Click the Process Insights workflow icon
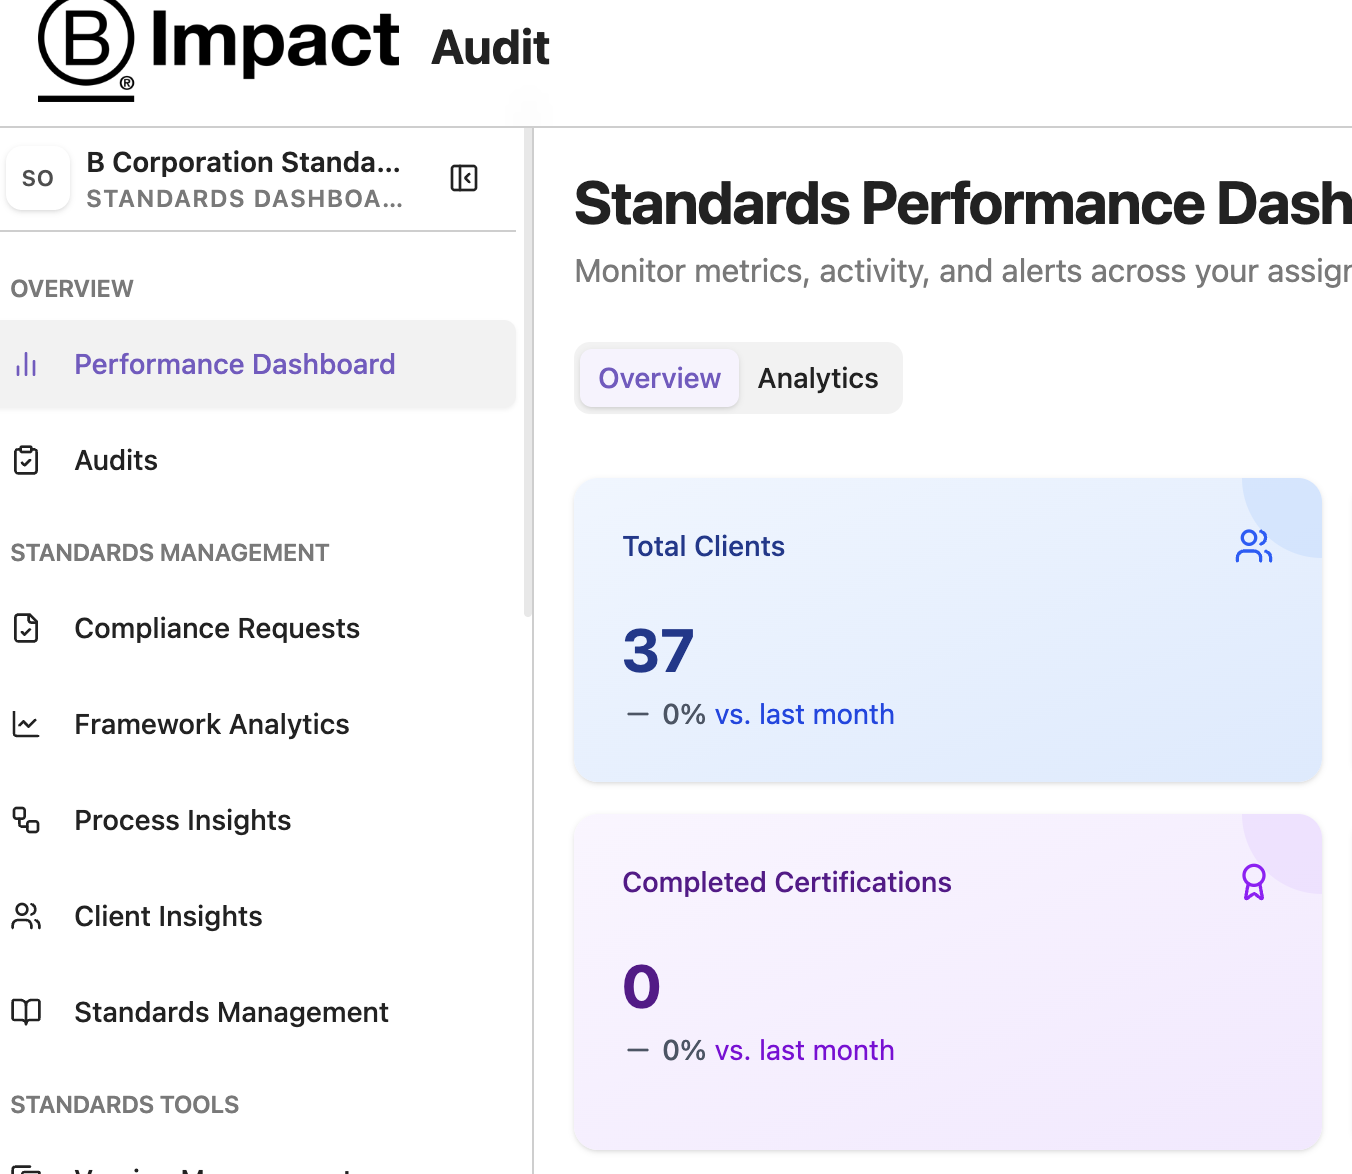Image resolution: width=1352 pixels, height=1174 pixels. coord(26,820)
